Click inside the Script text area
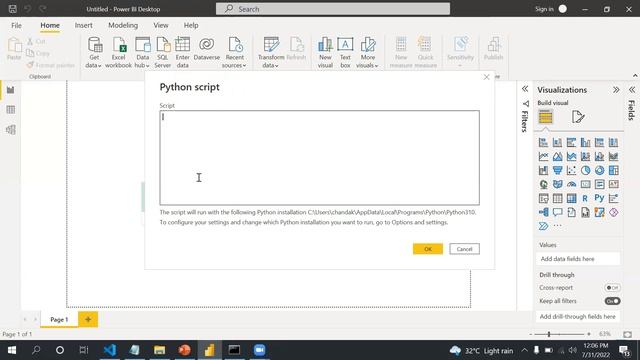The width and height of the screenshot is (640, 360). [x=320, y=158]
